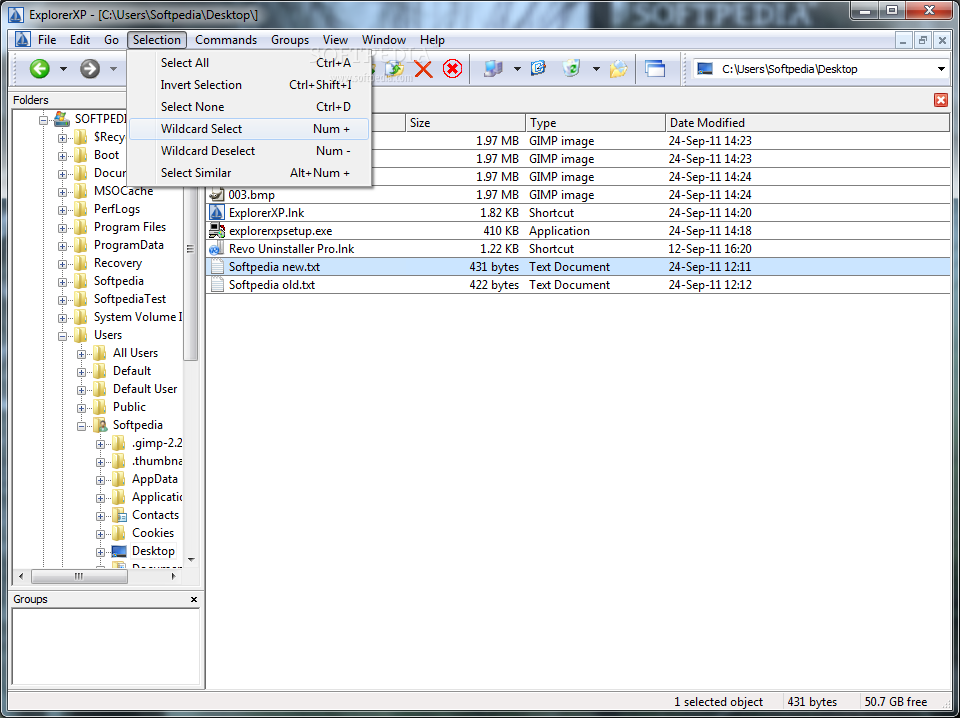Viewport: 960px width, 718px height.
Task: Choose Select None menu entry
Action: coord(249,107)
